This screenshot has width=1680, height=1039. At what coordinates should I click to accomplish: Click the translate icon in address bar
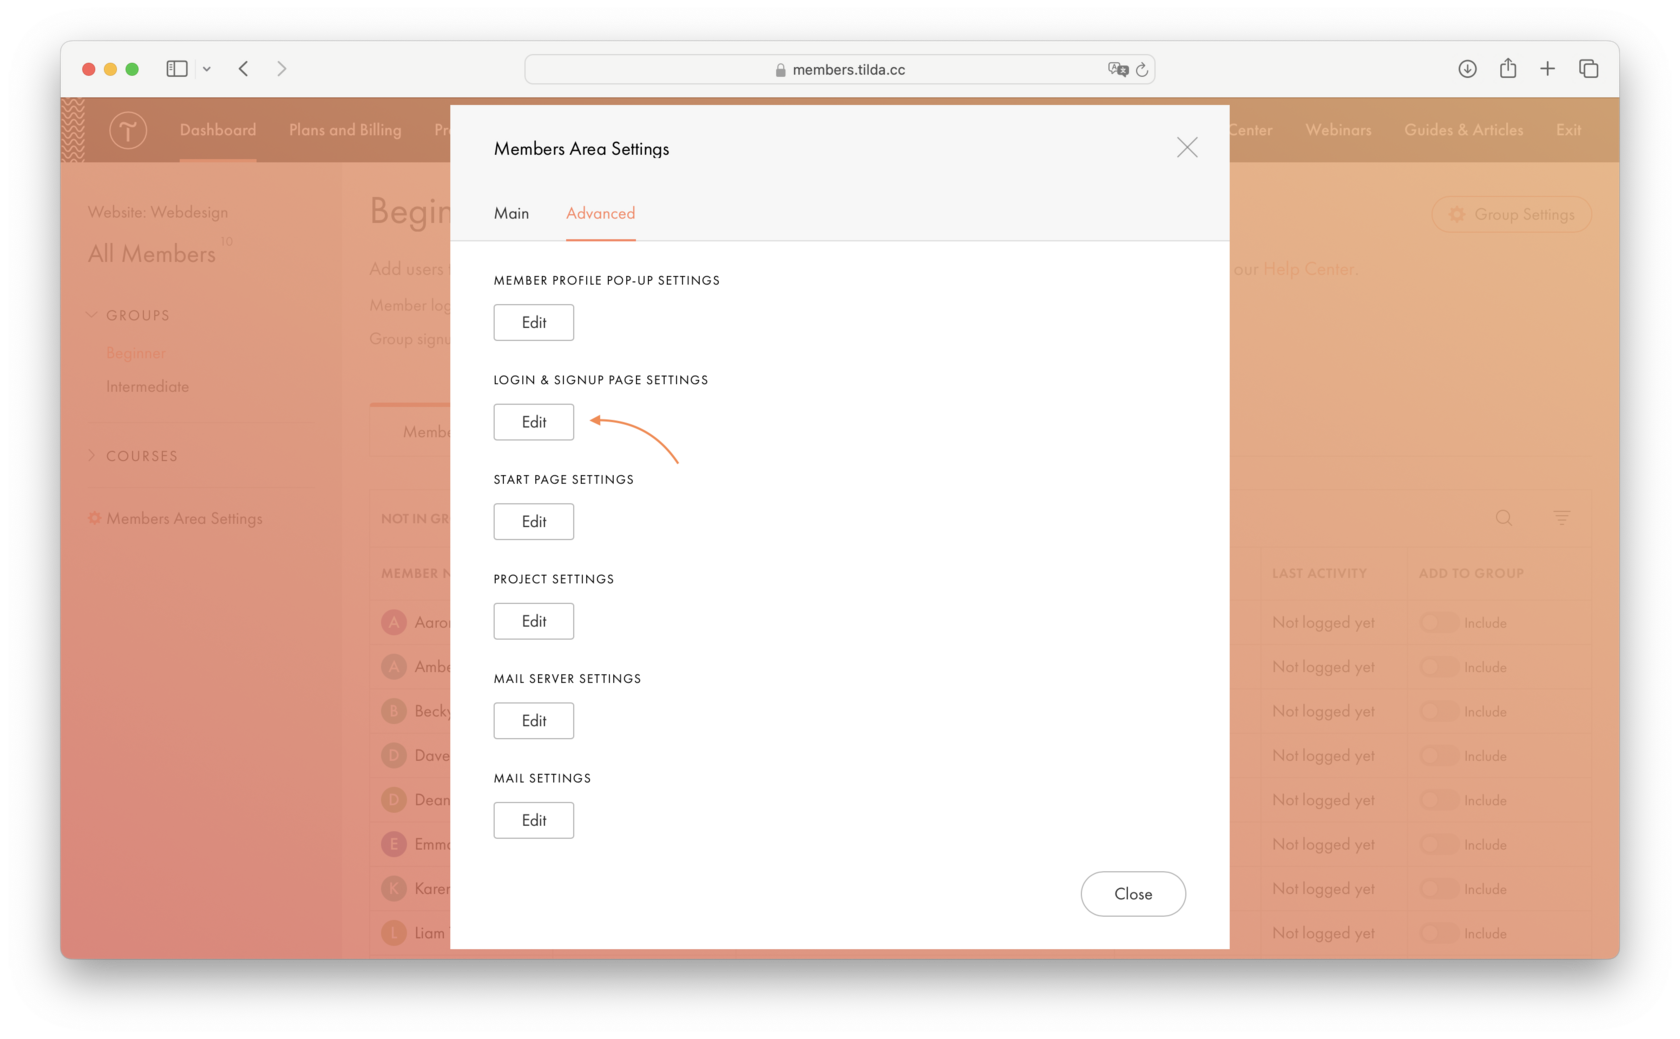click(1119, 69)
